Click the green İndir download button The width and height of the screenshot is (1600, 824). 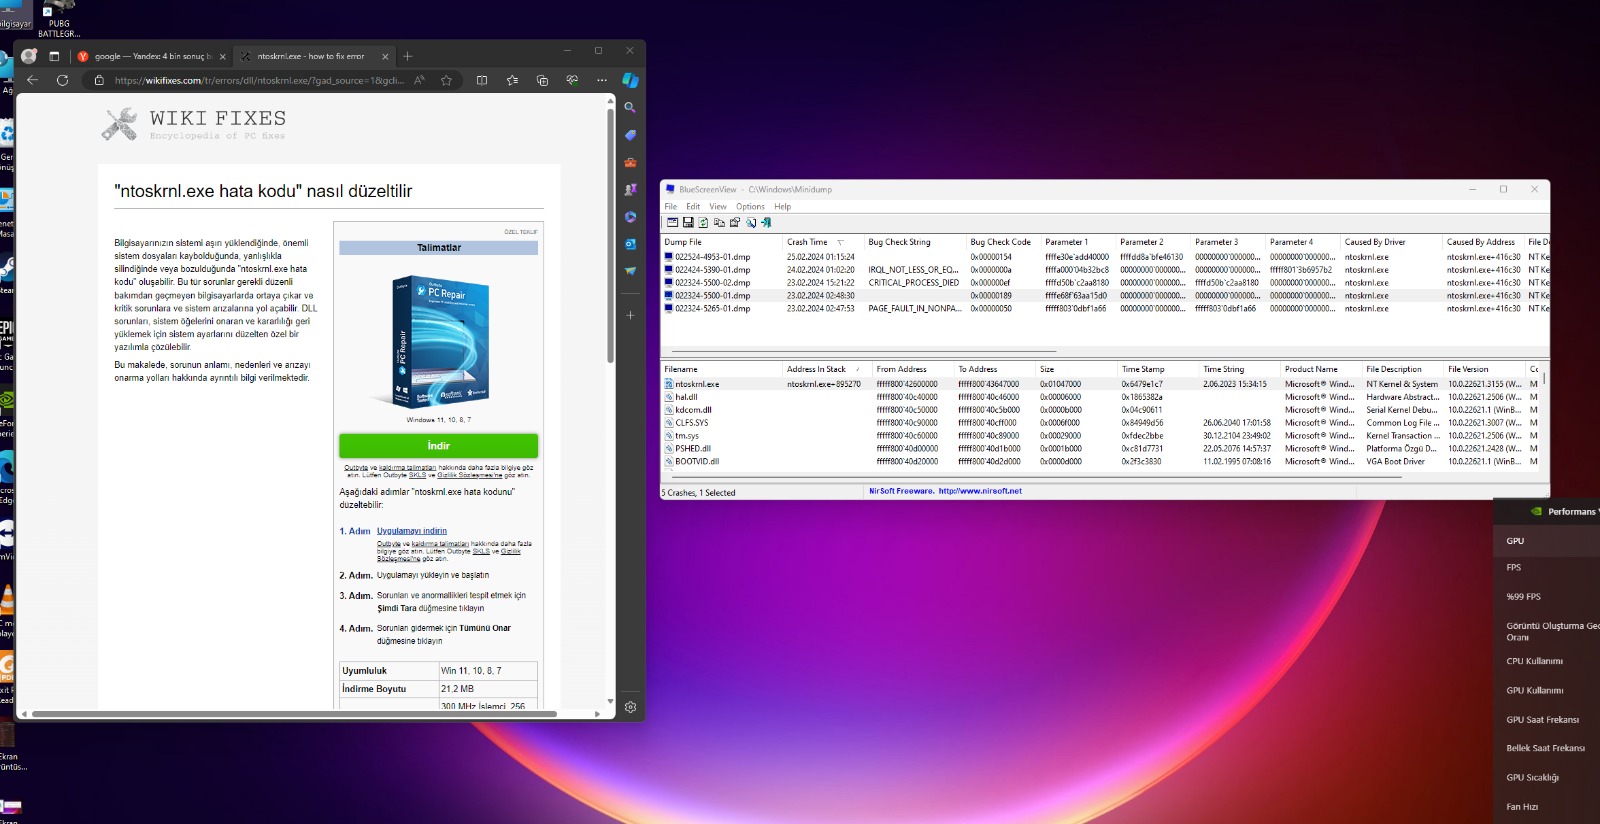click(x=438, y=446)
